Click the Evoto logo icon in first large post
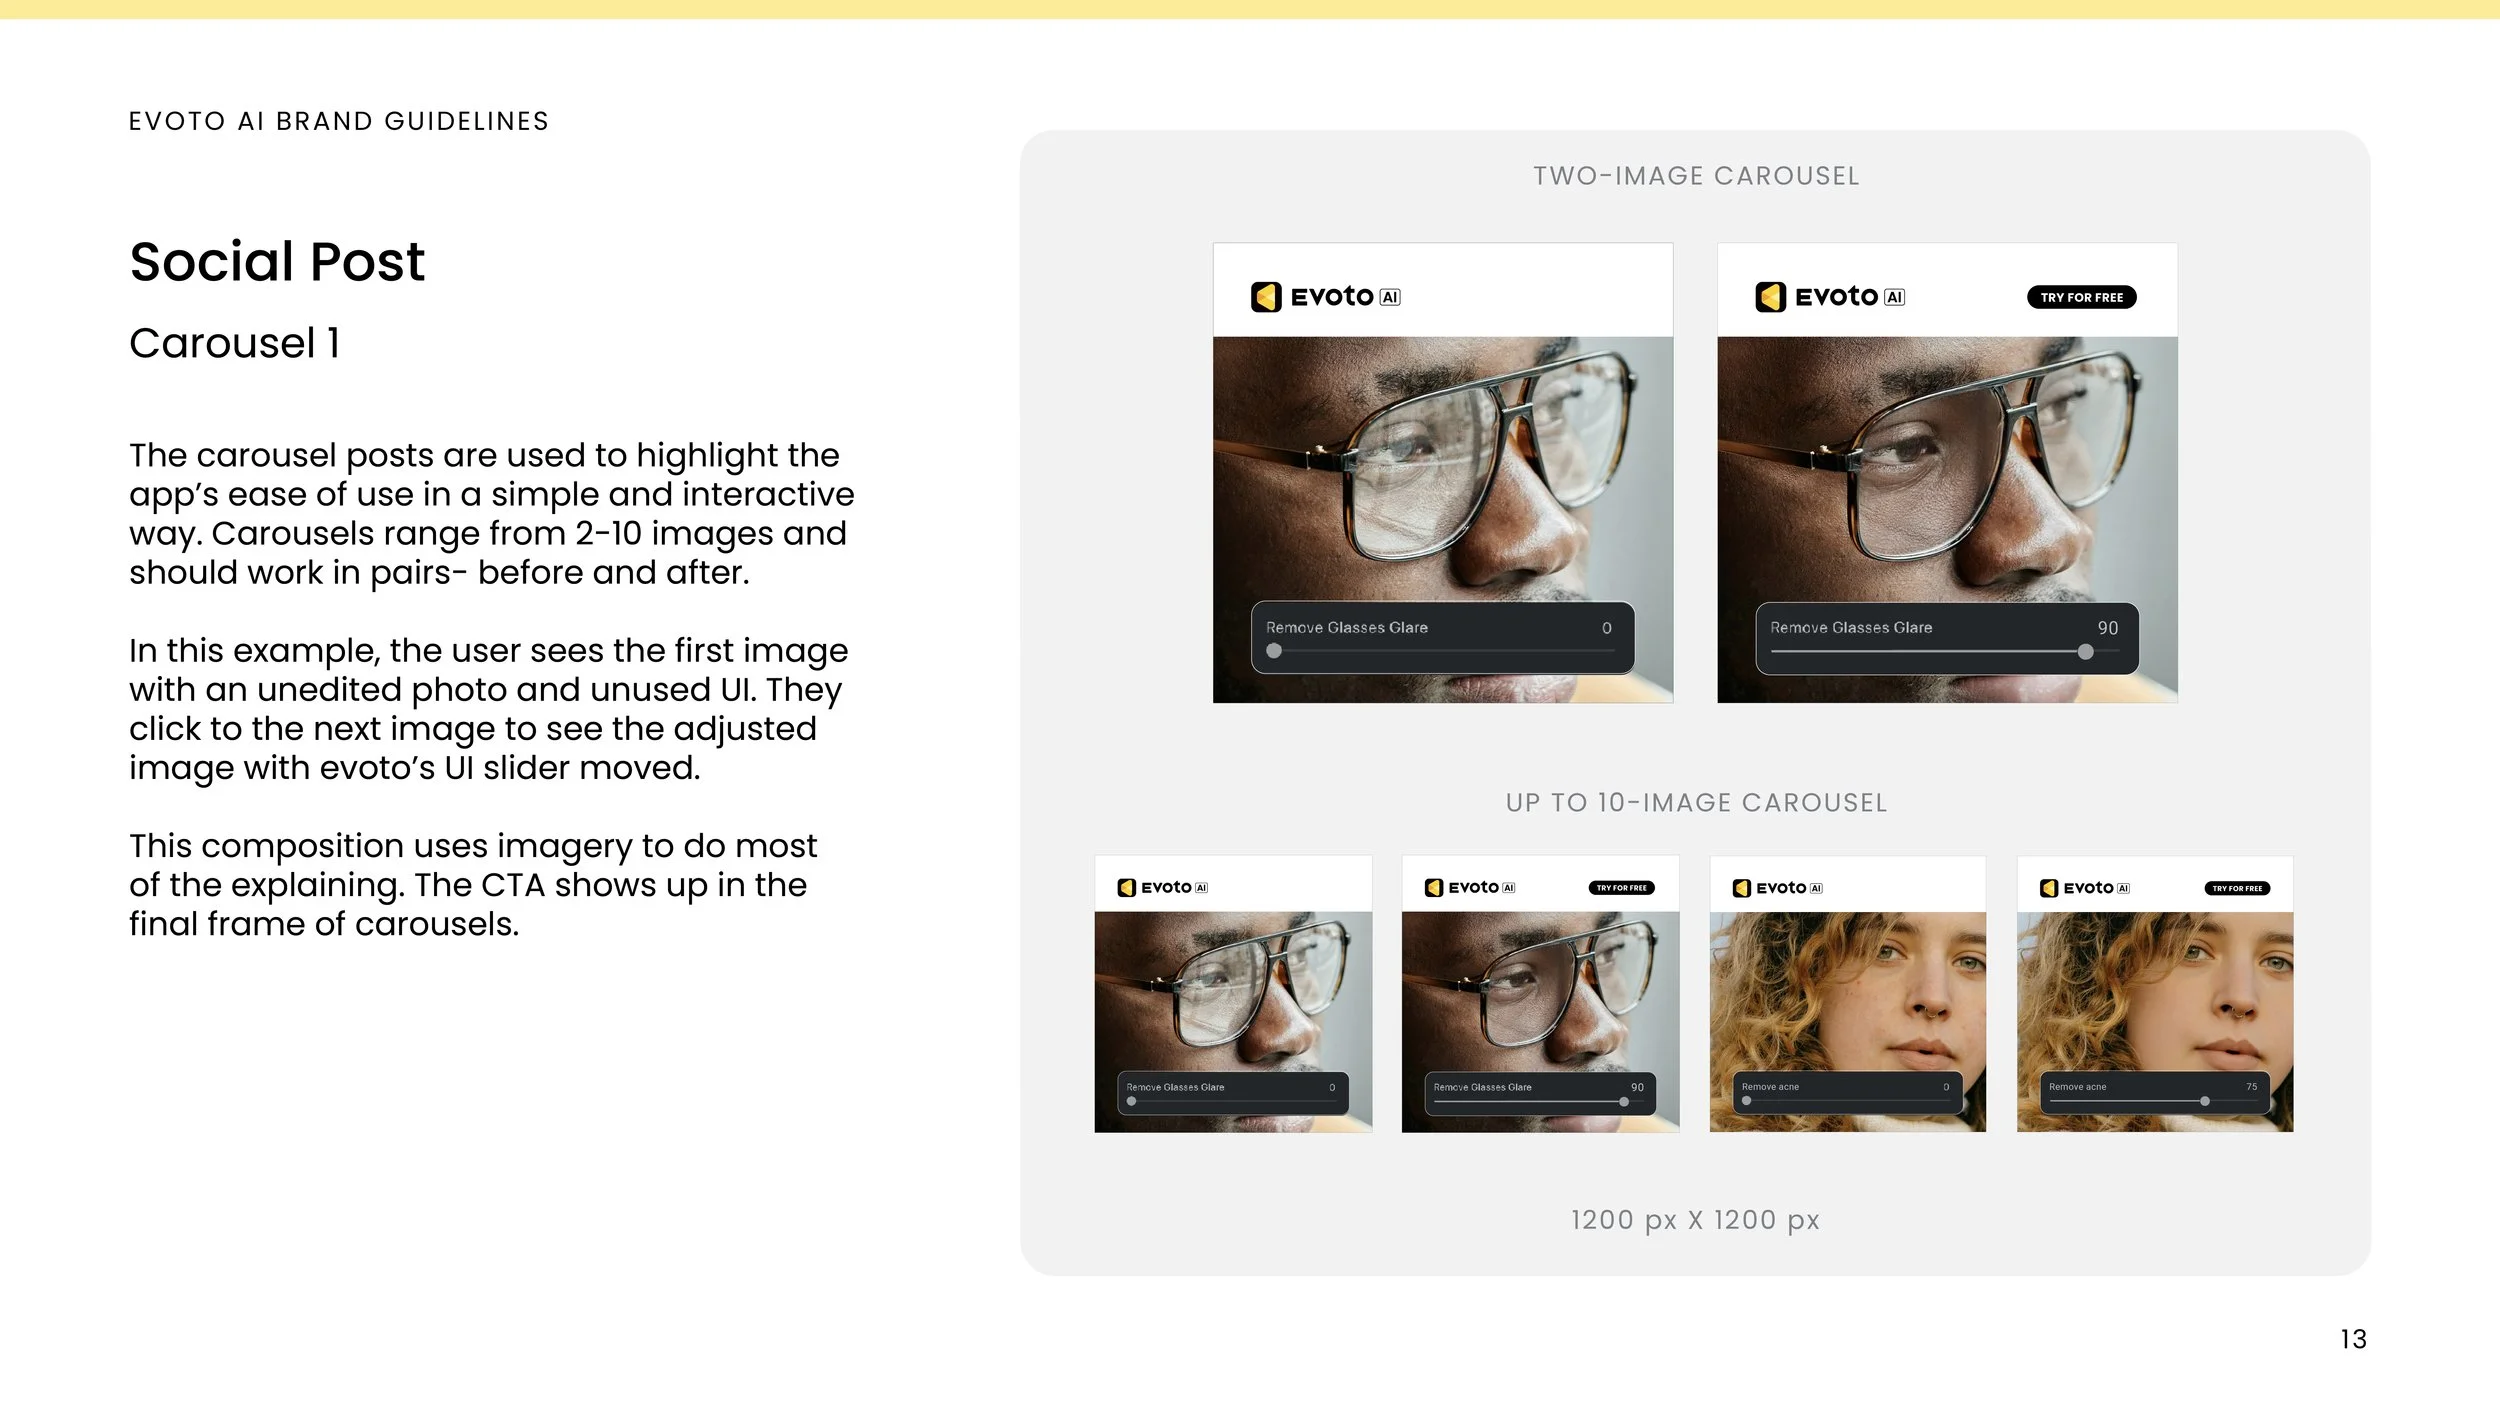The image size is (2500, 1406). click(1266, 297)
